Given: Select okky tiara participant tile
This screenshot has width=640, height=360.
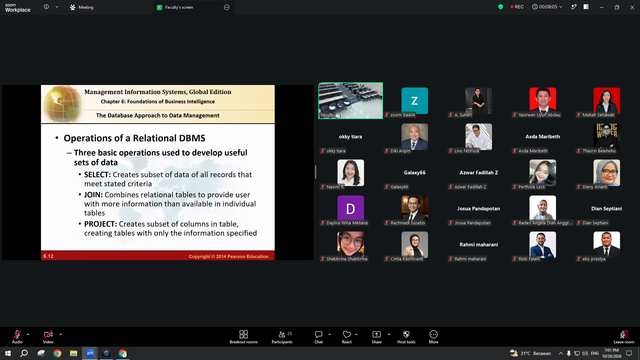Looking at the screenshot, I should tap(351, 137).
